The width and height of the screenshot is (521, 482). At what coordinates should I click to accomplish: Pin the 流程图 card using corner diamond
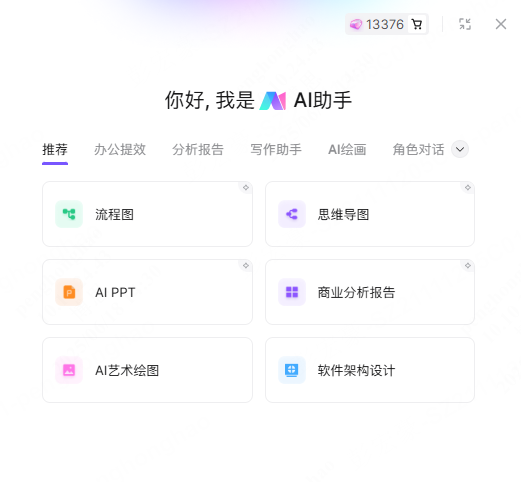pyautogui.click(x=246, y=188)
